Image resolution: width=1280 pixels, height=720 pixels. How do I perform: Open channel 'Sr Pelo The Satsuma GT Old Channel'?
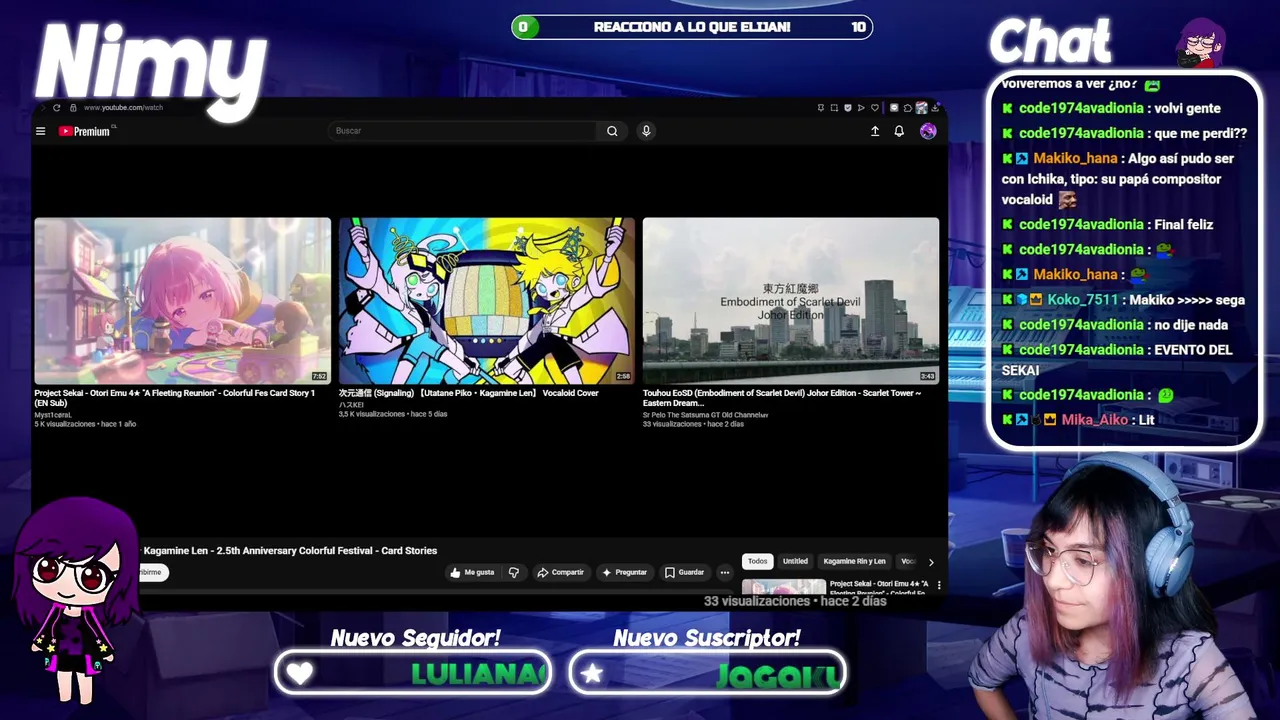pyautogui.click(x=705, y=414)
